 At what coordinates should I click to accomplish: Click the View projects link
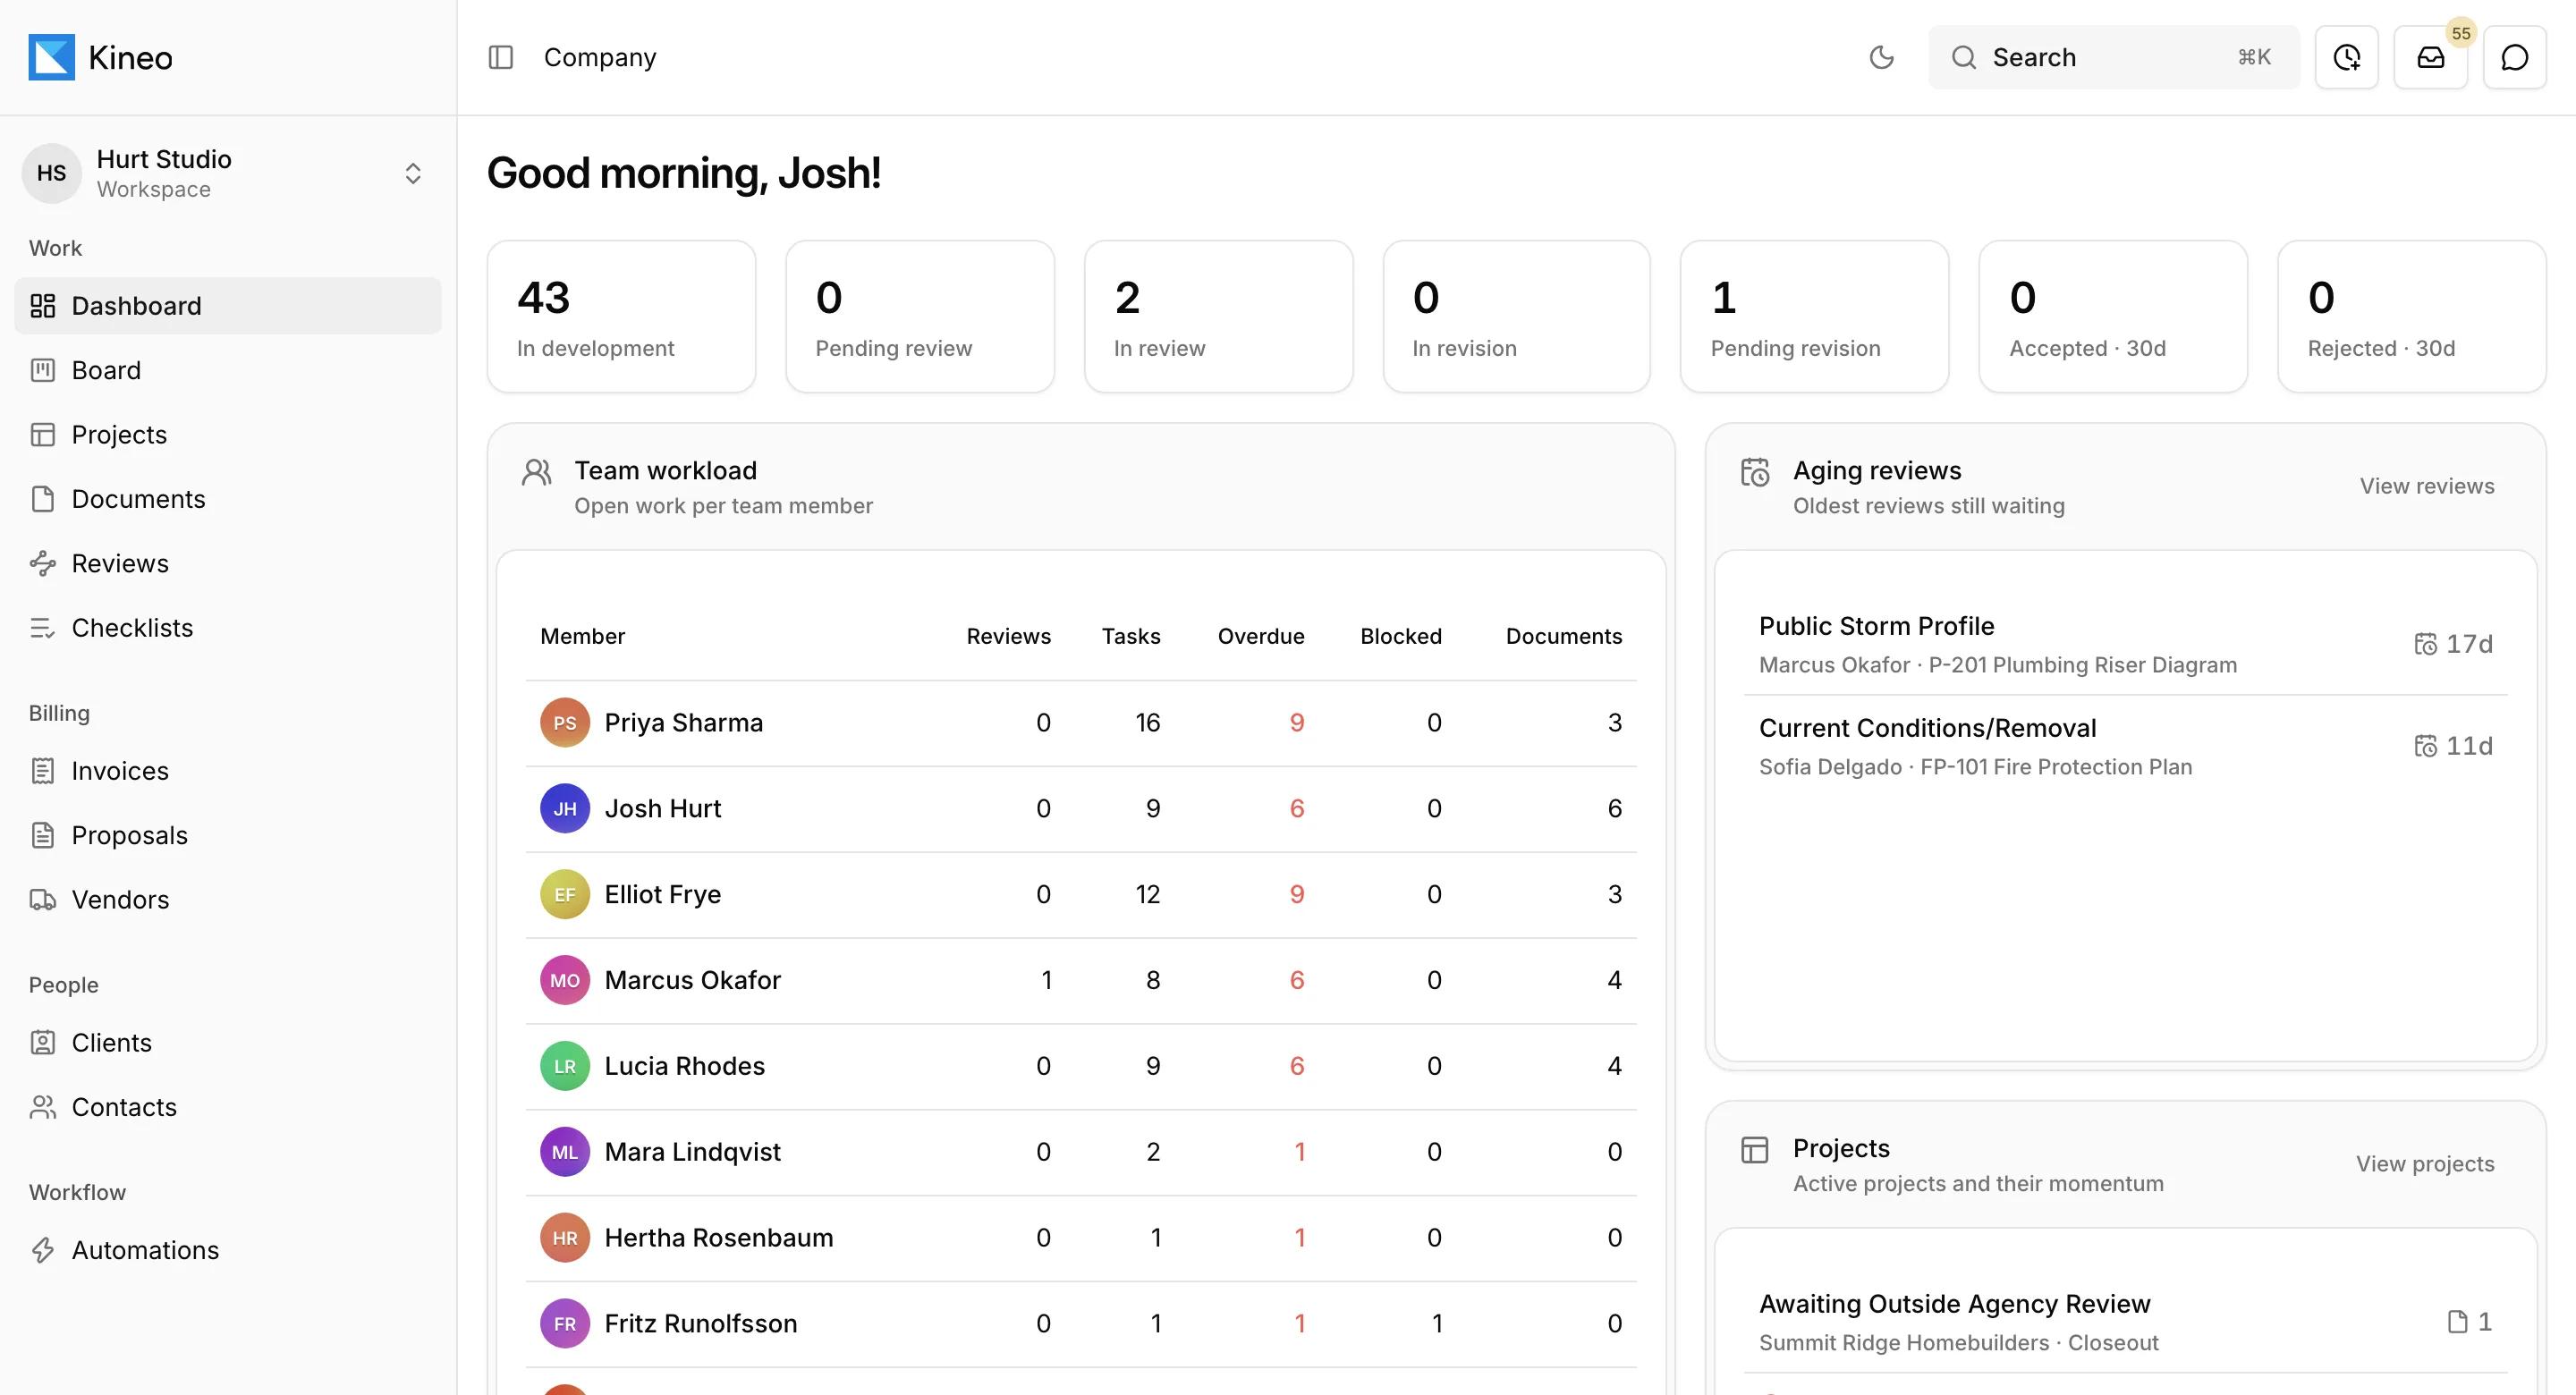[2425, 1164]
